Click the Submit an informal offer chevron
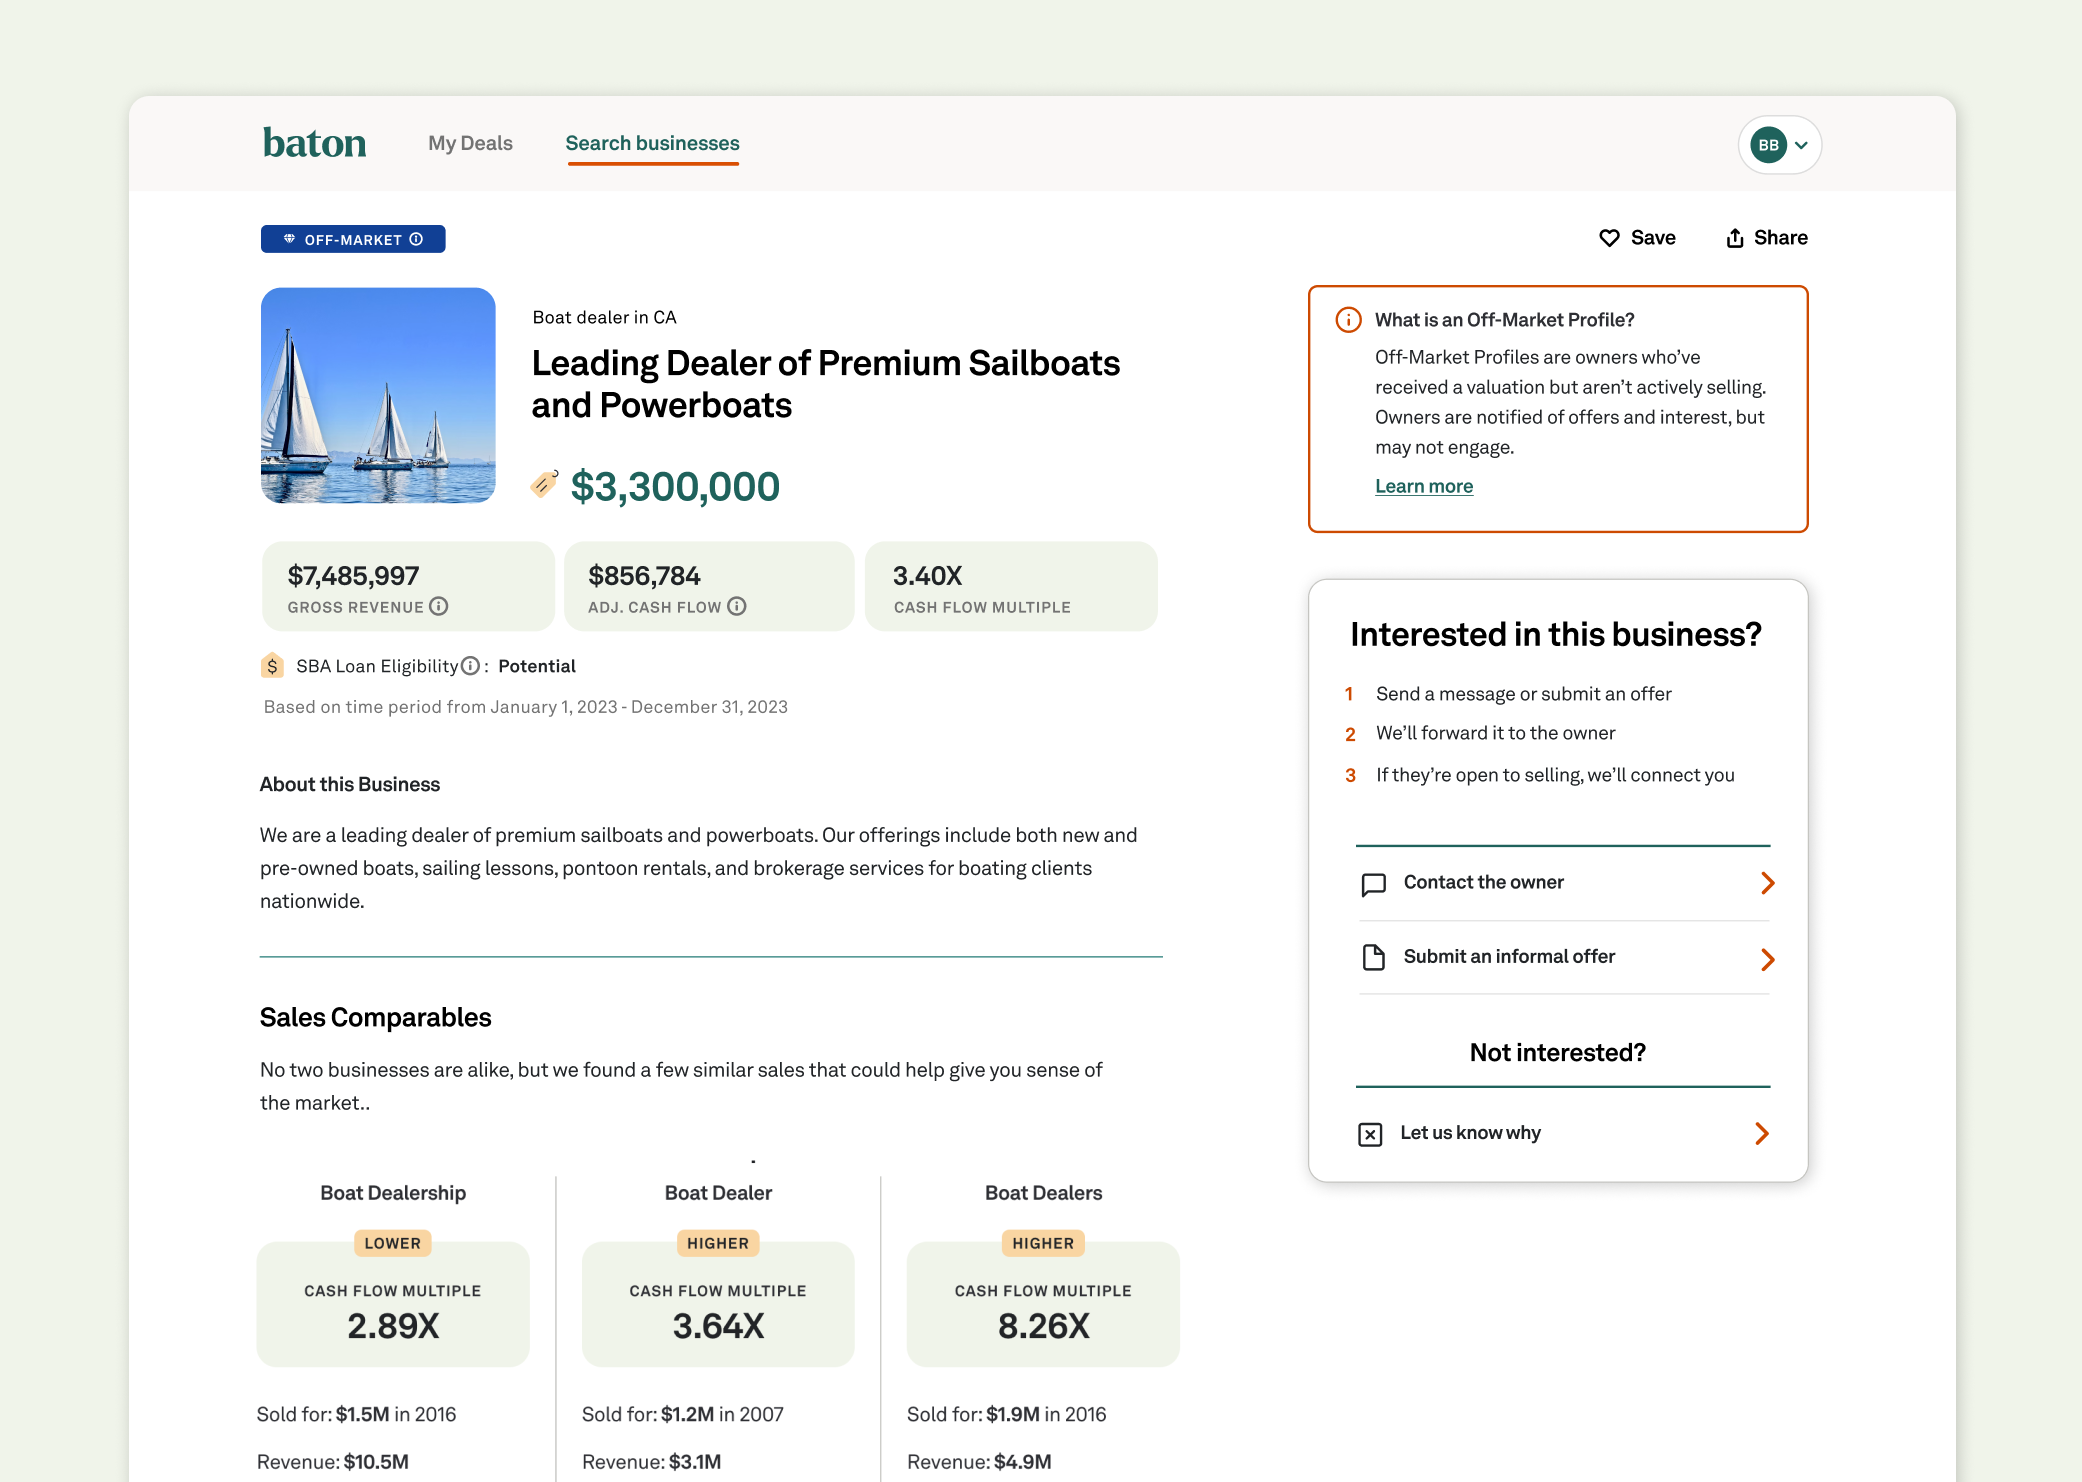Viewport: 2082px width, 1482px height. click(x=1767, y=959)
